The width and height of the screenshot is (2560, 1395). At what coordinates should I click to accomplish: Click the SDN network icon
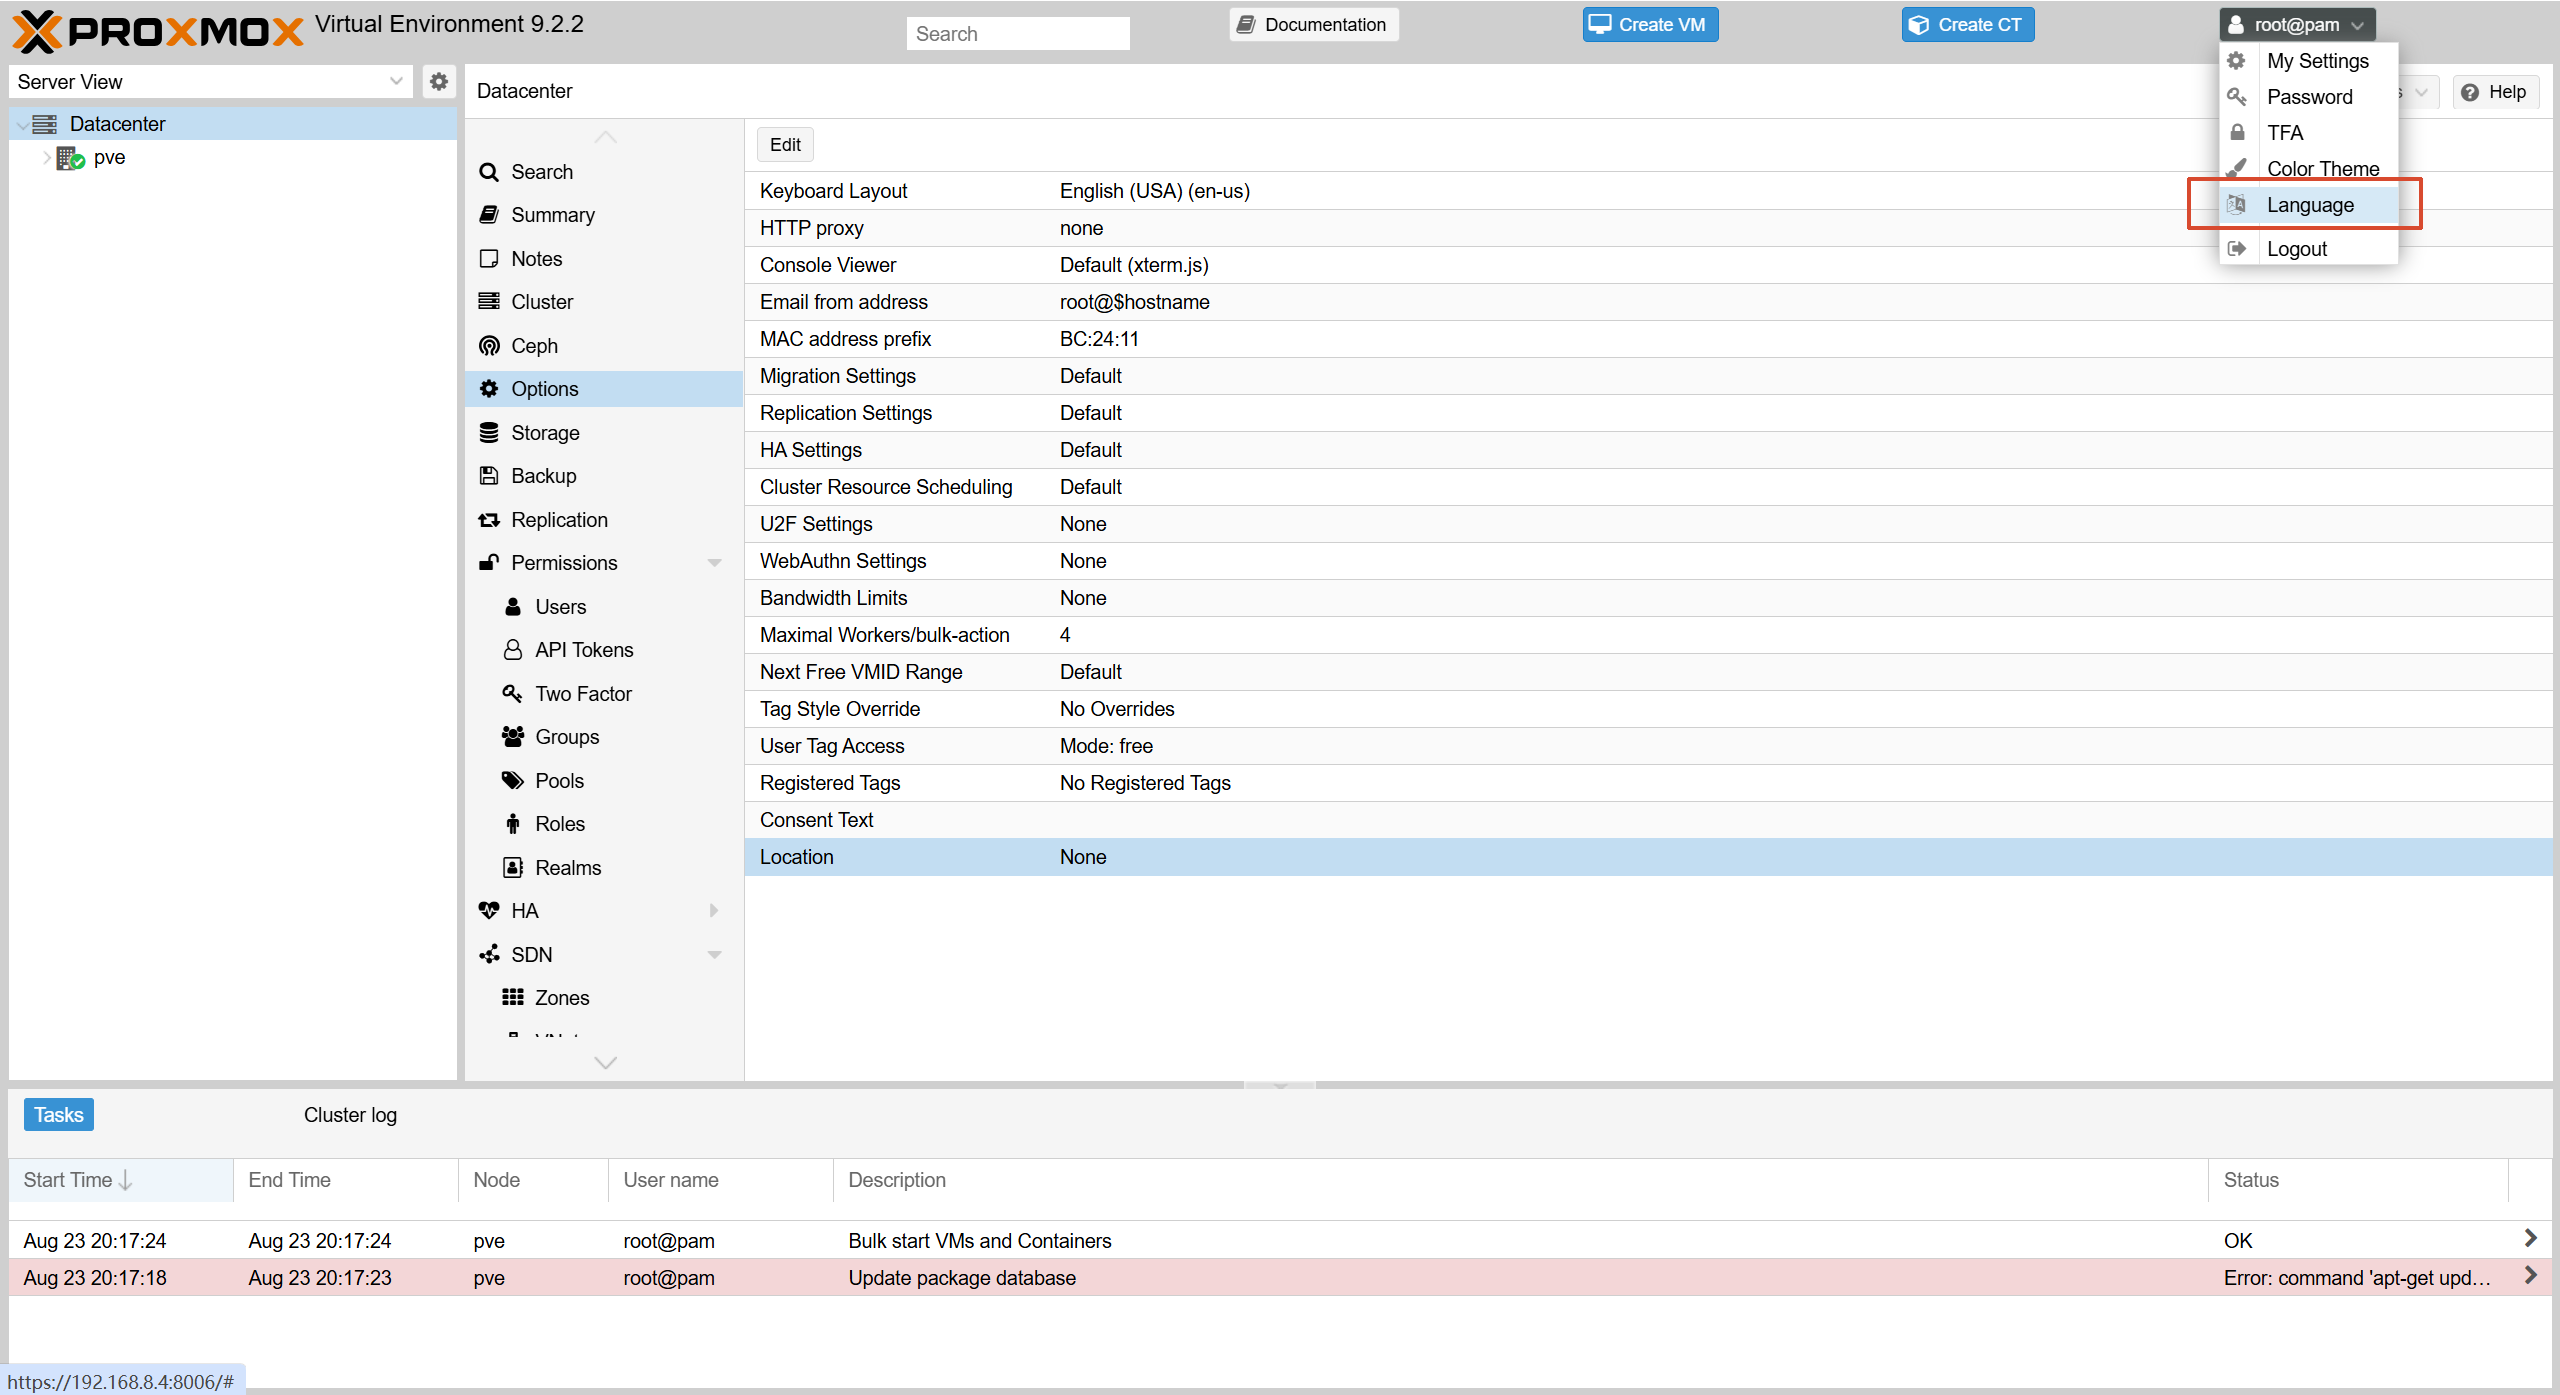click(x=489, y=955)
